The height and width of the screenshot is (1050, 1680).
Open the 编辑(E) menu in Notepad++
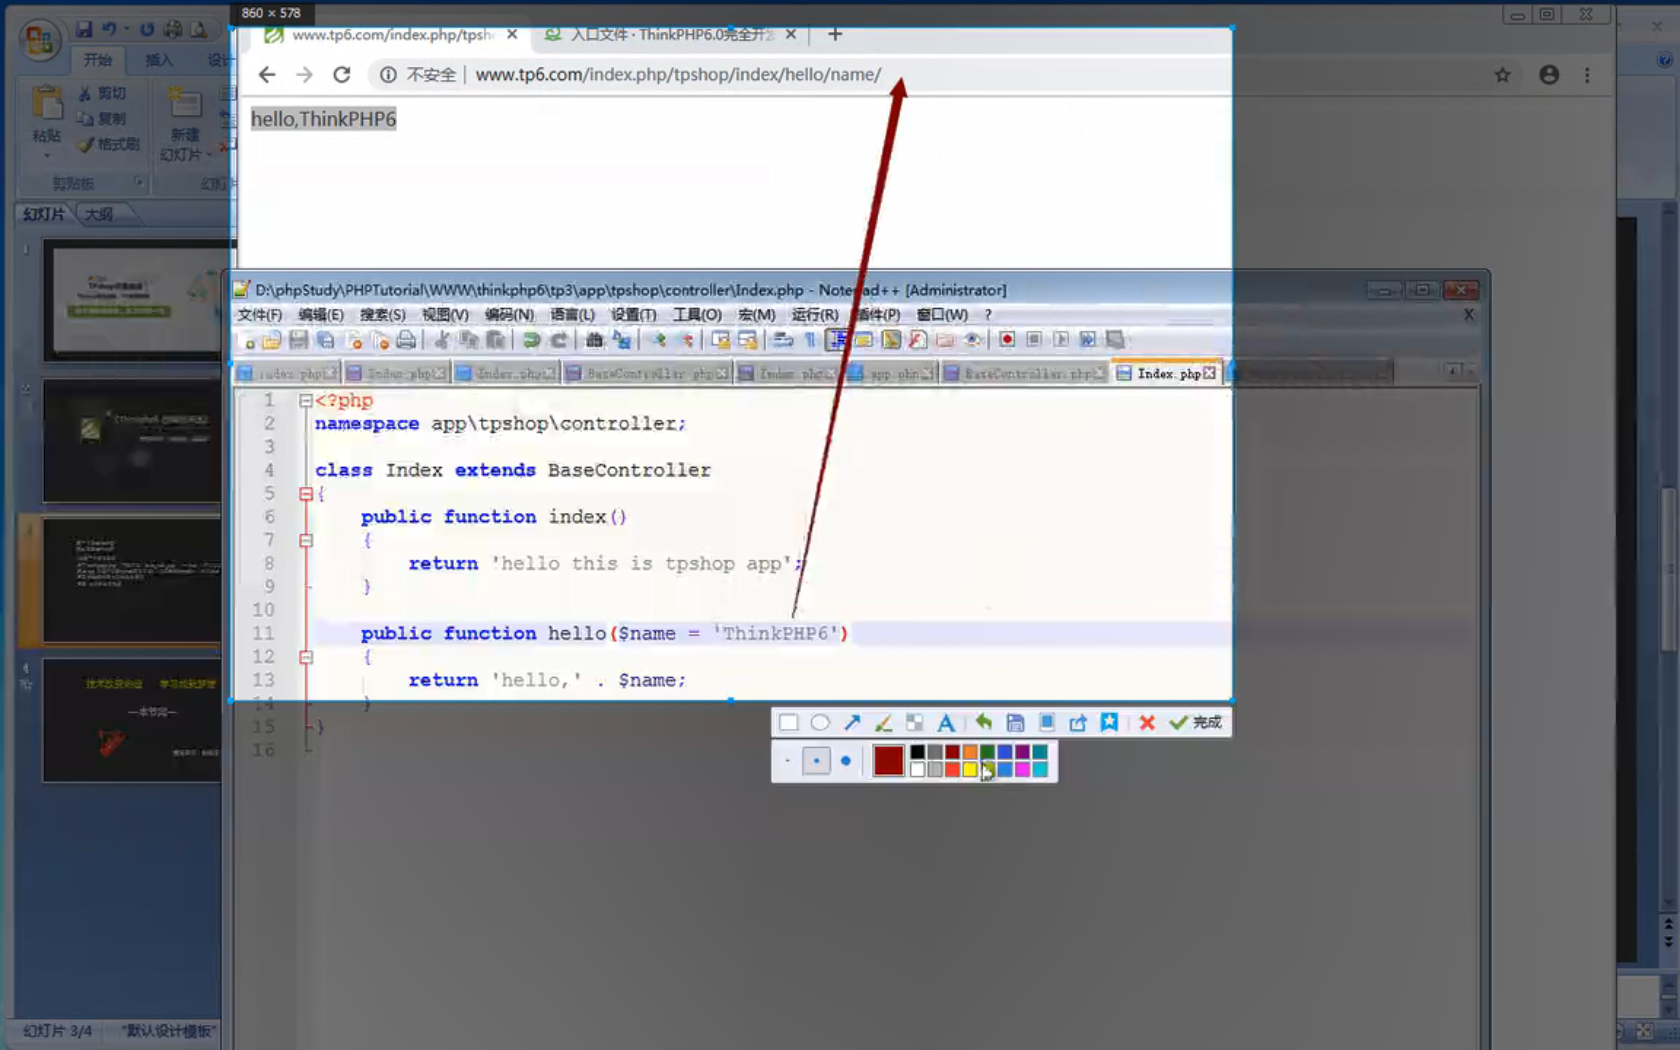pyautogui.click(x=321, y=314)
